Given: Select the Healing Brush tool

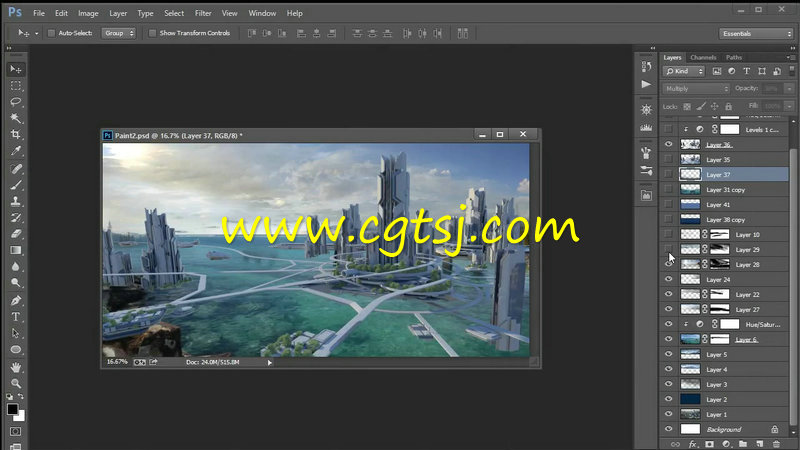Looking at the screenshot, I should point(16,169).
